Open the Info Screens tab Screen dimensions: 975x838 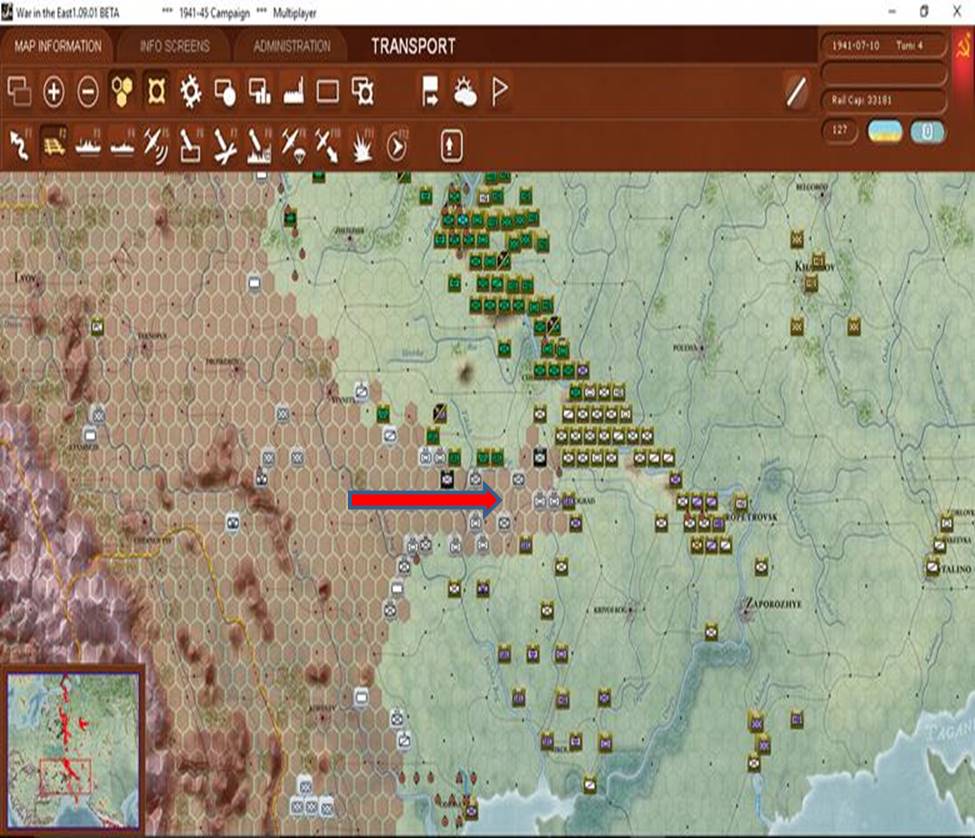pos(174,46)
